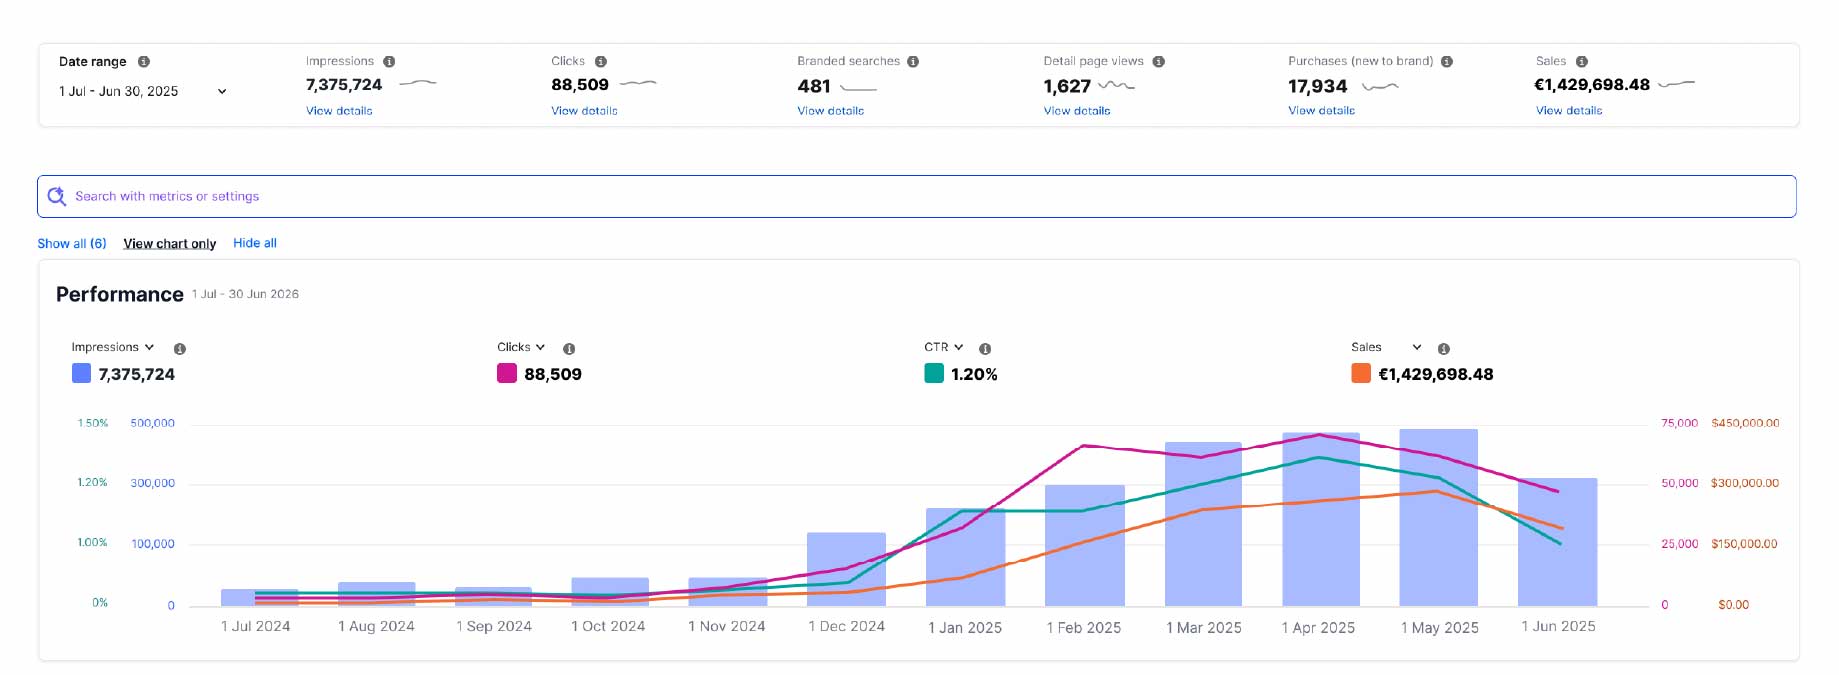Click info icon next to CTR dropdown
This screenshot has height=675, width=1839.
(985, 349)
